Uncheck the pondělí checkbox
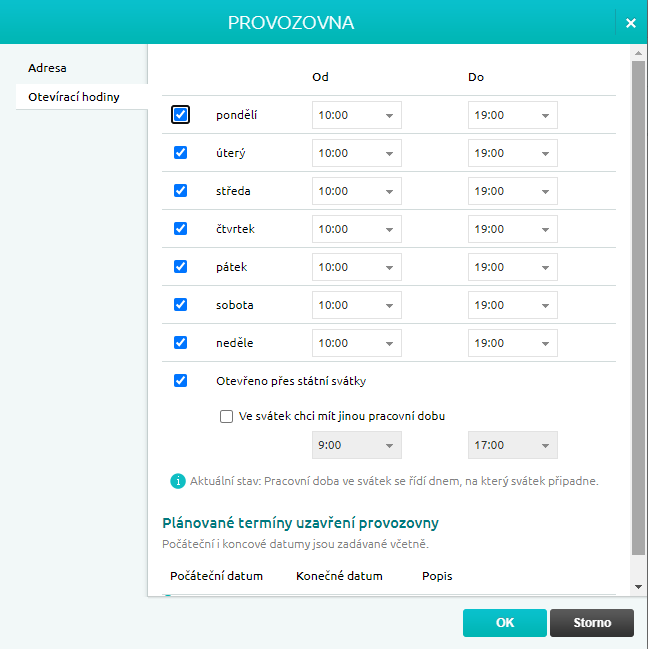Screen dimensions: 648x649 click(x=180, y=115)
